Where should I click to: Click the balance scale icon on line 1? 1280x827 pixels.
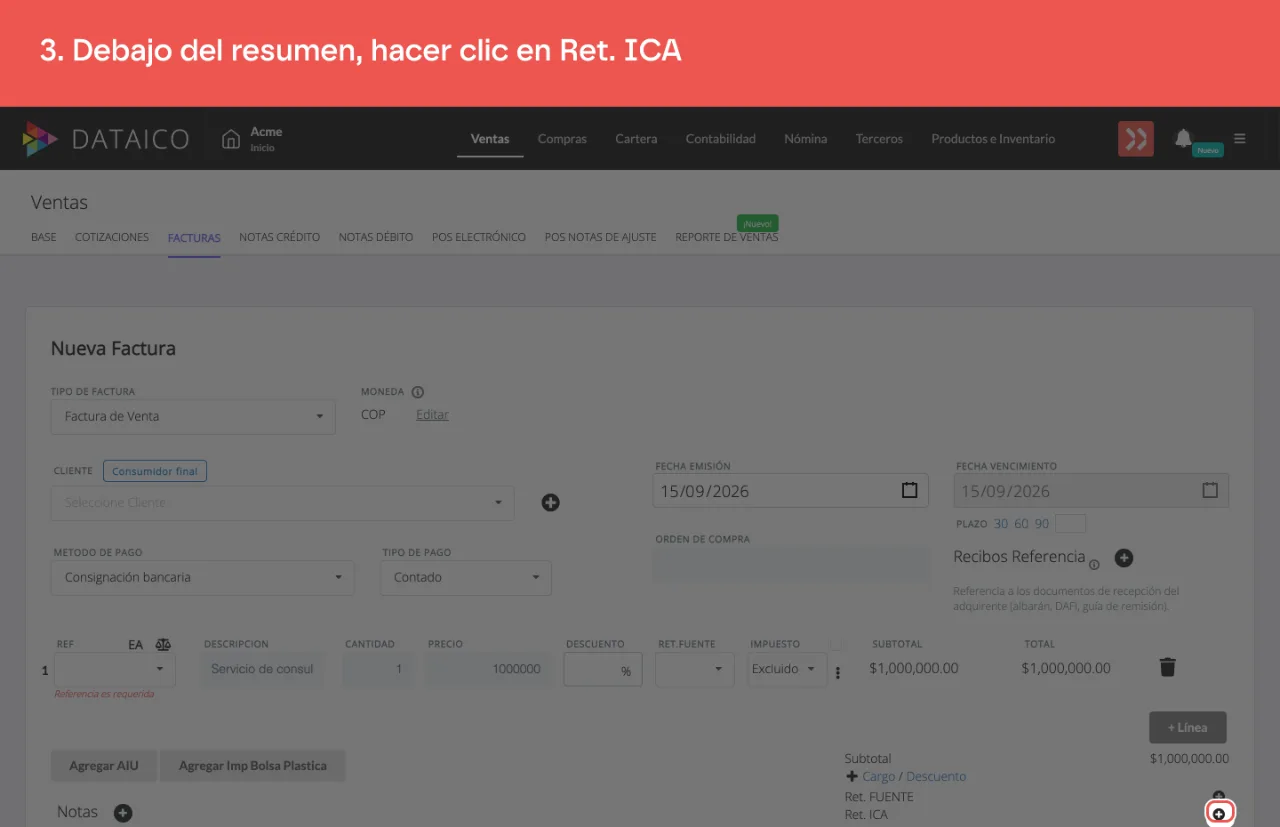[163, 645]
